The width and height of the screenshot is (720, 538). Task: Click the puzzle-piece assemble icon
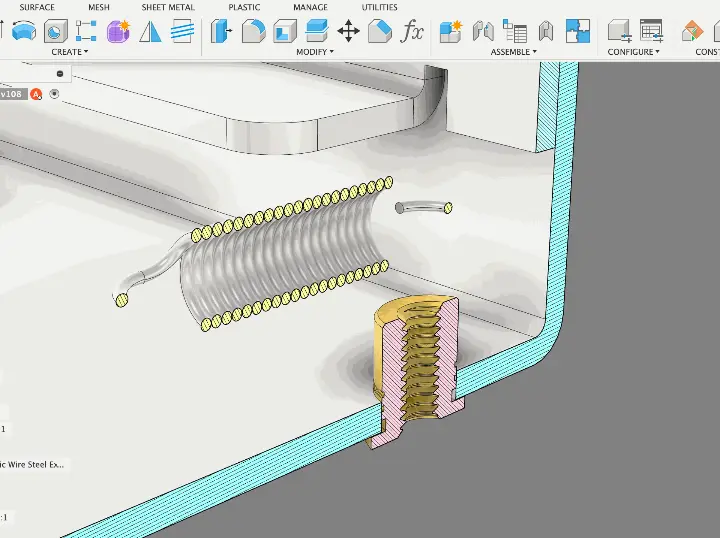pos(577,32)
